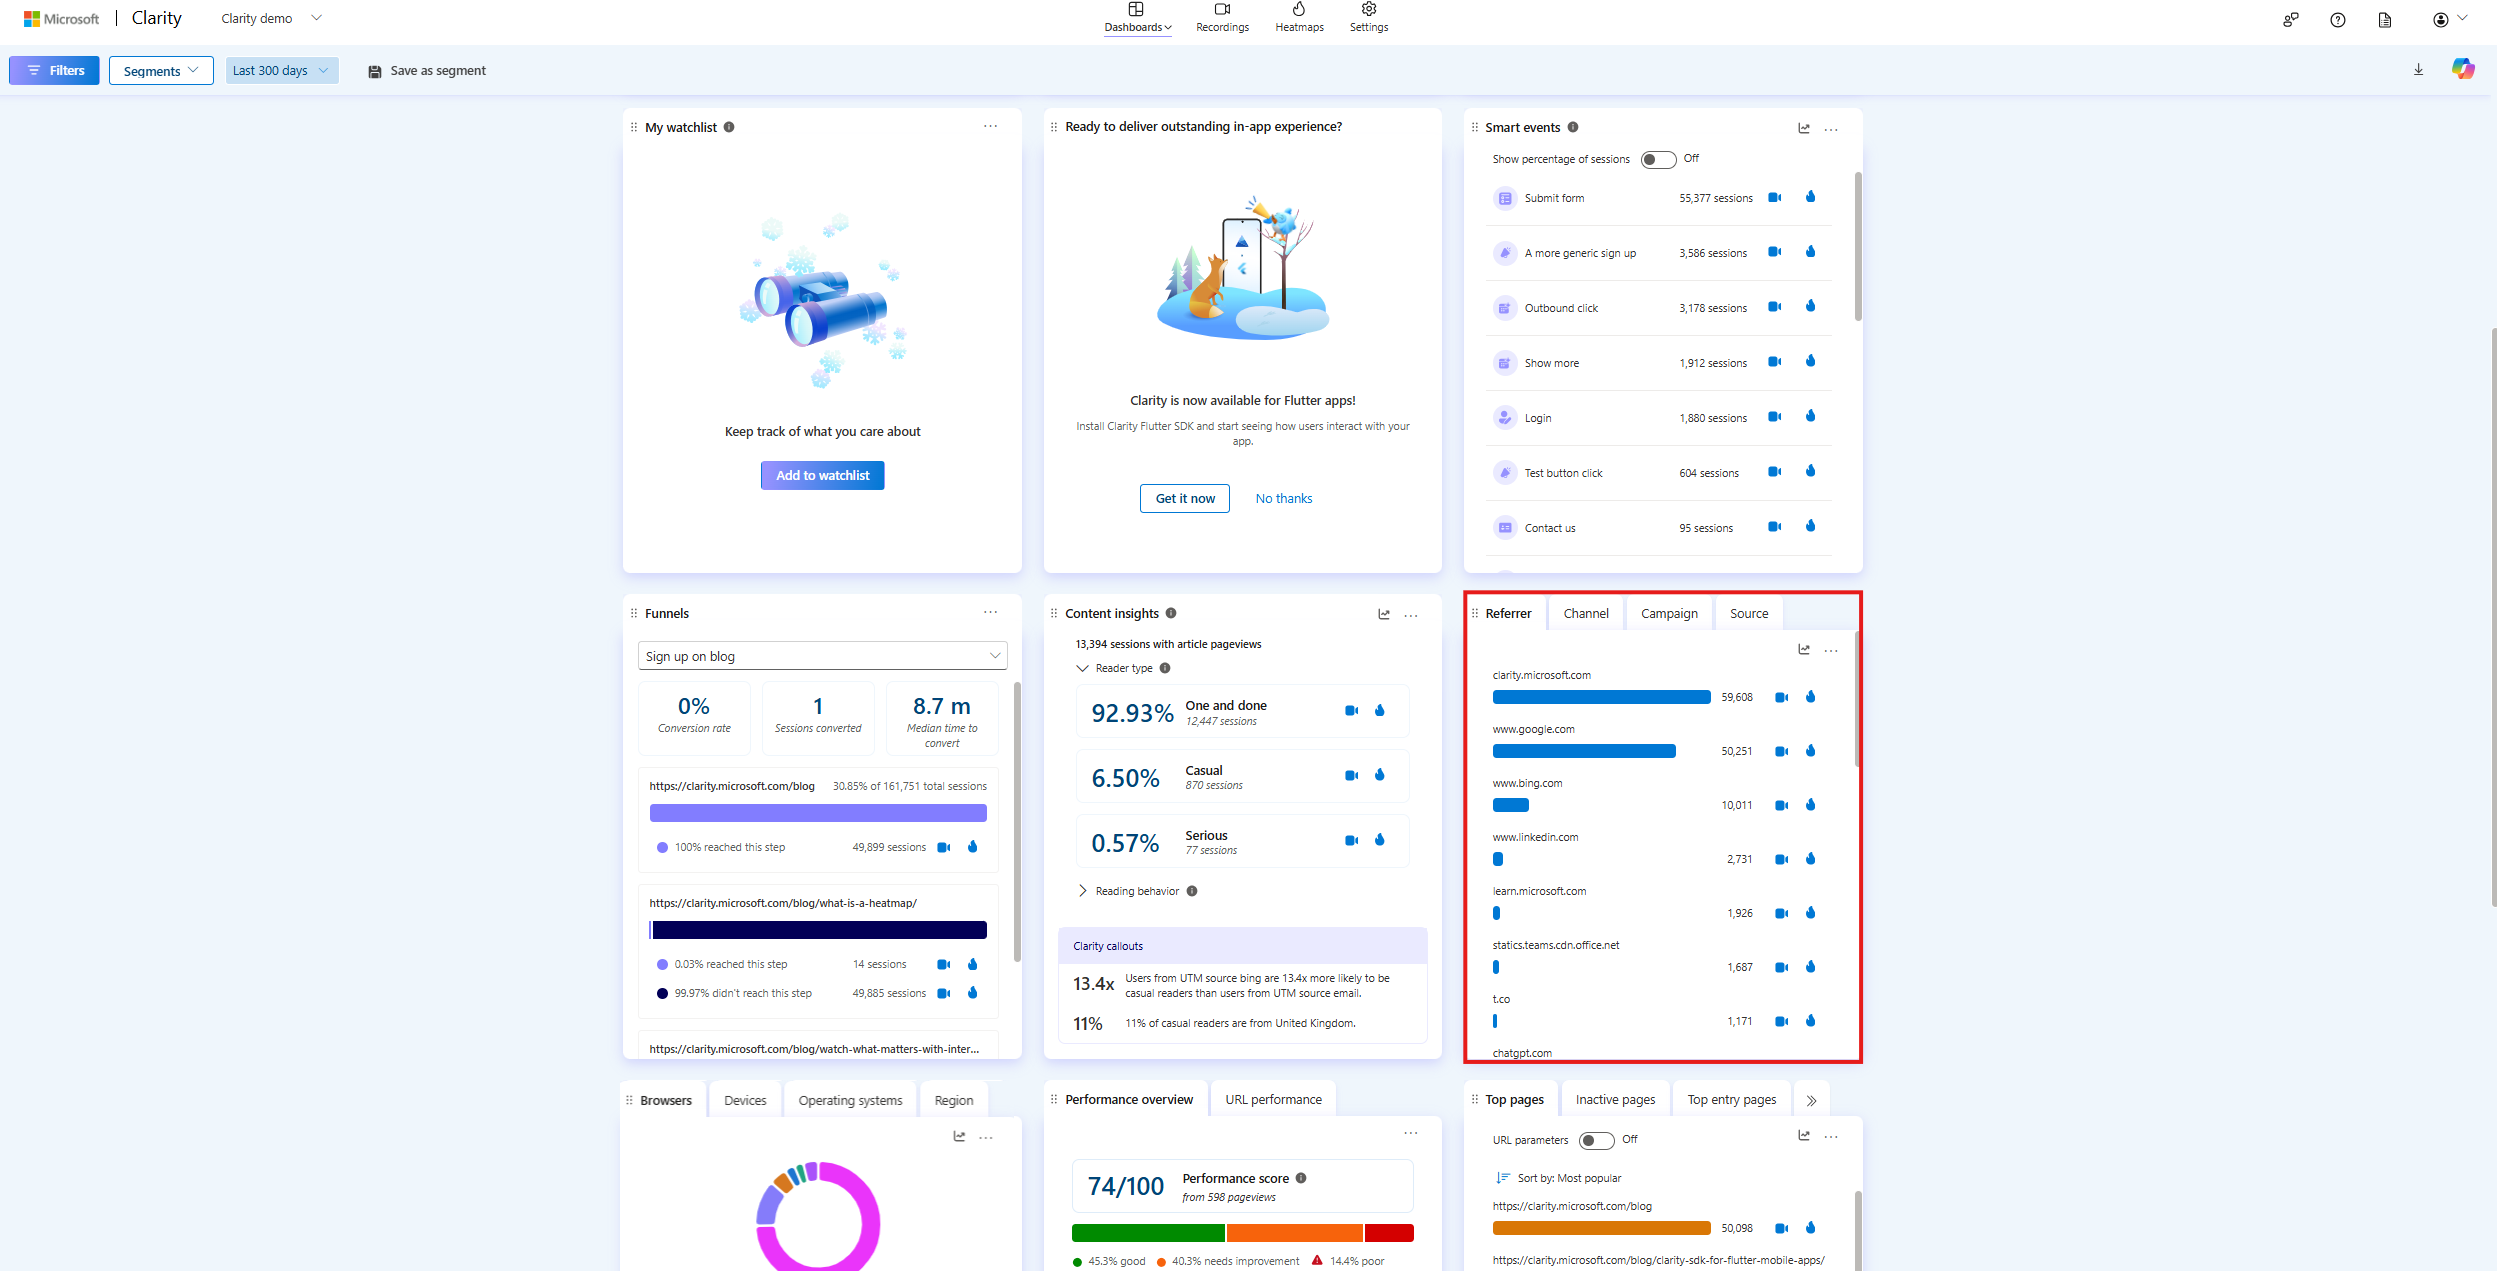Image resolution: width=2497 pixels, height=1271 pixels.
Task: Switch to the Campaign tab
Action: coord(1669,613)
